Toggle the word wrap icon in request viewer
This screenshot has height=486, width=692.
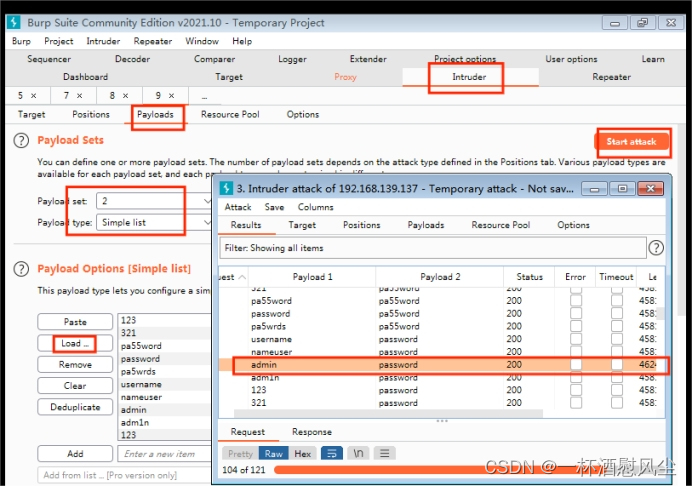point(332,453)
